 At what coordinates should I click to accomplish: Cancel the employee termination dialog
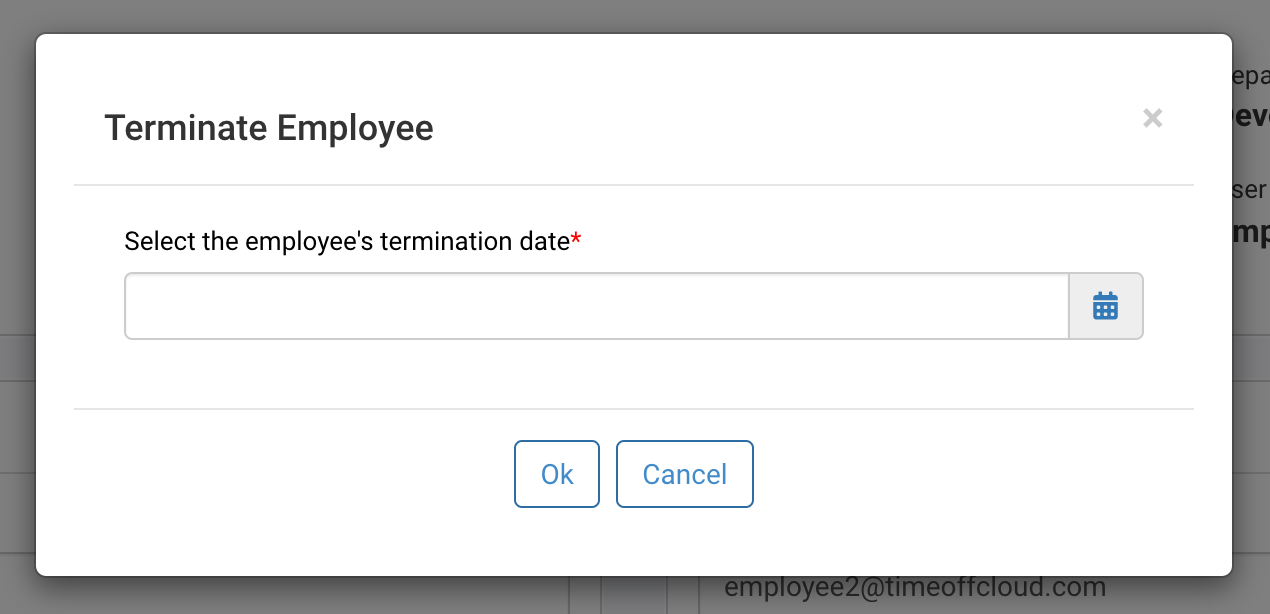(x=684, y=474)
